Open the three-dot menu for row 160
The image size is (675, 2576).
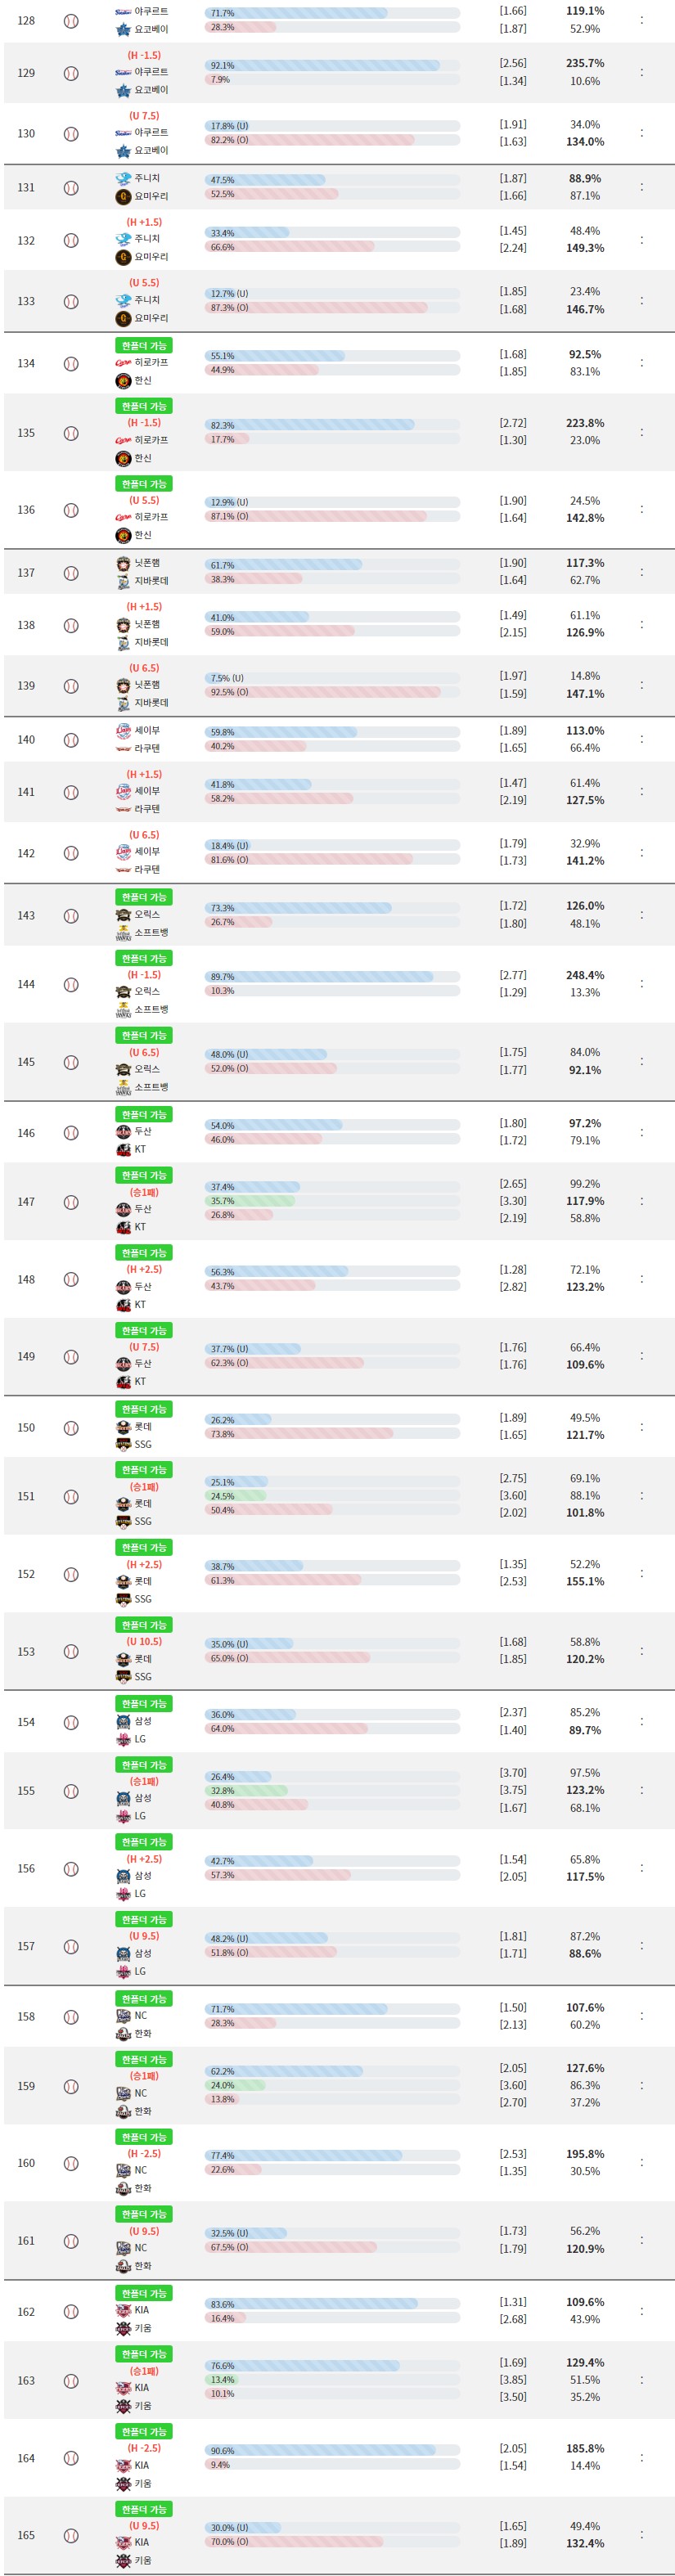point(641,2162)
